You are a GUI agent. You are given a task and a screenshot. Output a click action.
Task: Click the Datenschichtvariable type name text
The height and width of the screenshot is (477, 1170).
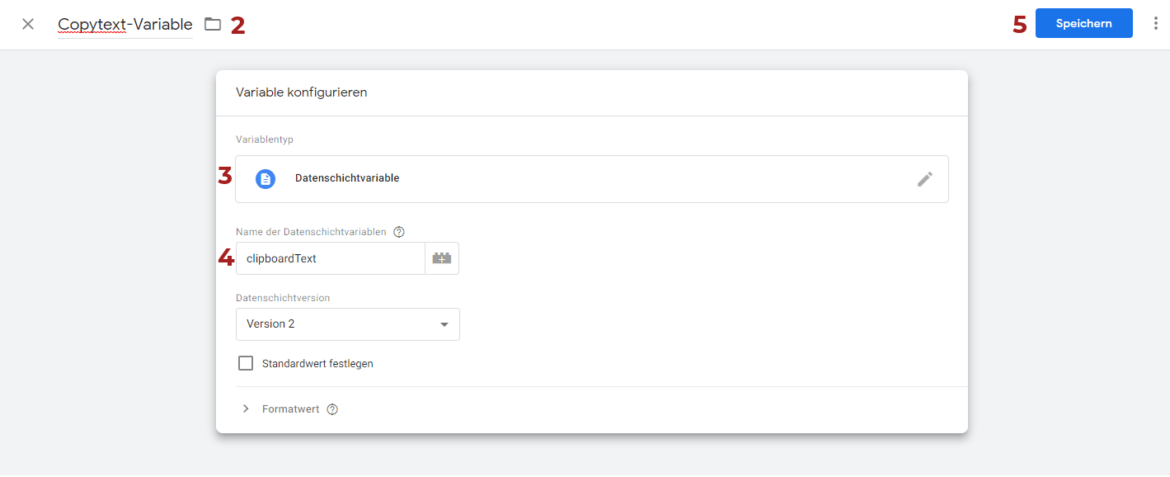[347, 179]
